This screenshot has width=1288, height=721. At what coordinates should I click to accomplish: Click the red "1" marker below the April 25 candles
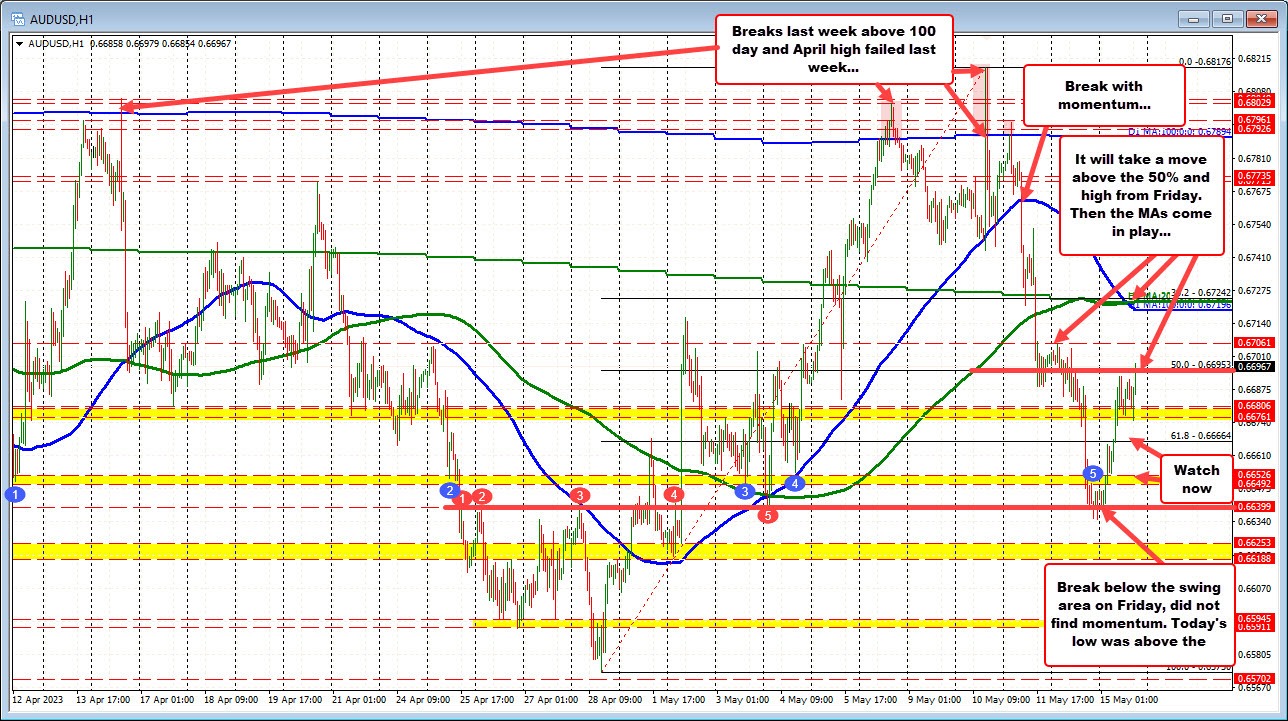click(463, 498)
